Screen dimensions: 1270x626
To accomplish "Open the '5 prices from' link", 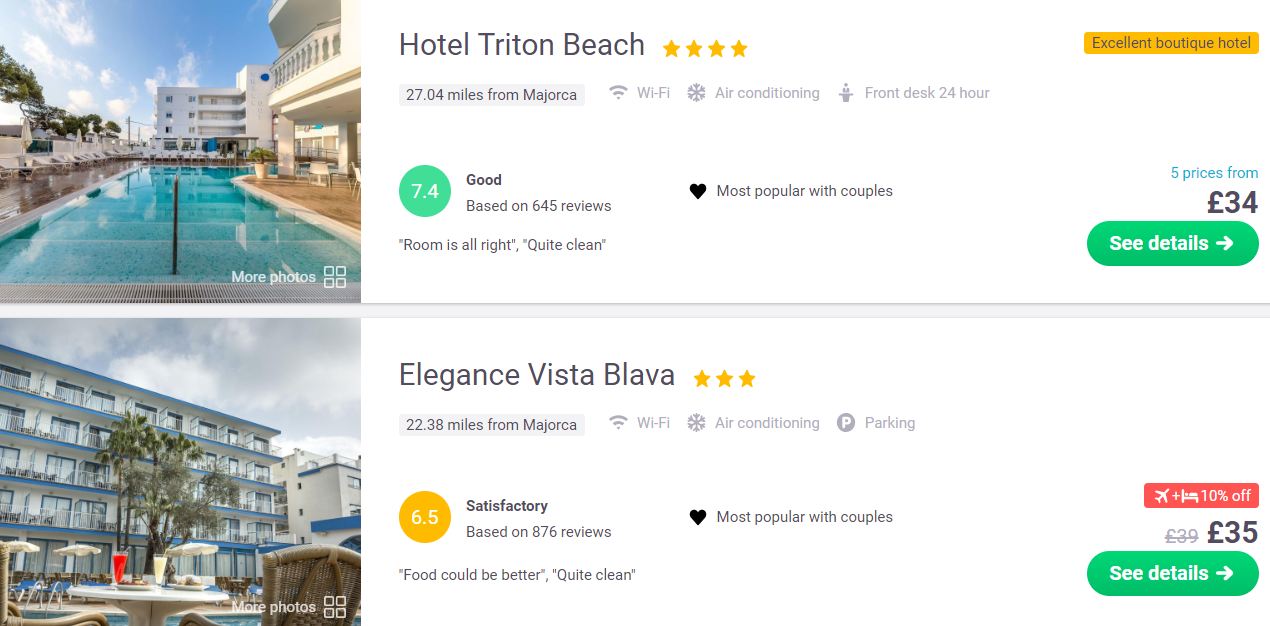I will tap(1214, 173).
